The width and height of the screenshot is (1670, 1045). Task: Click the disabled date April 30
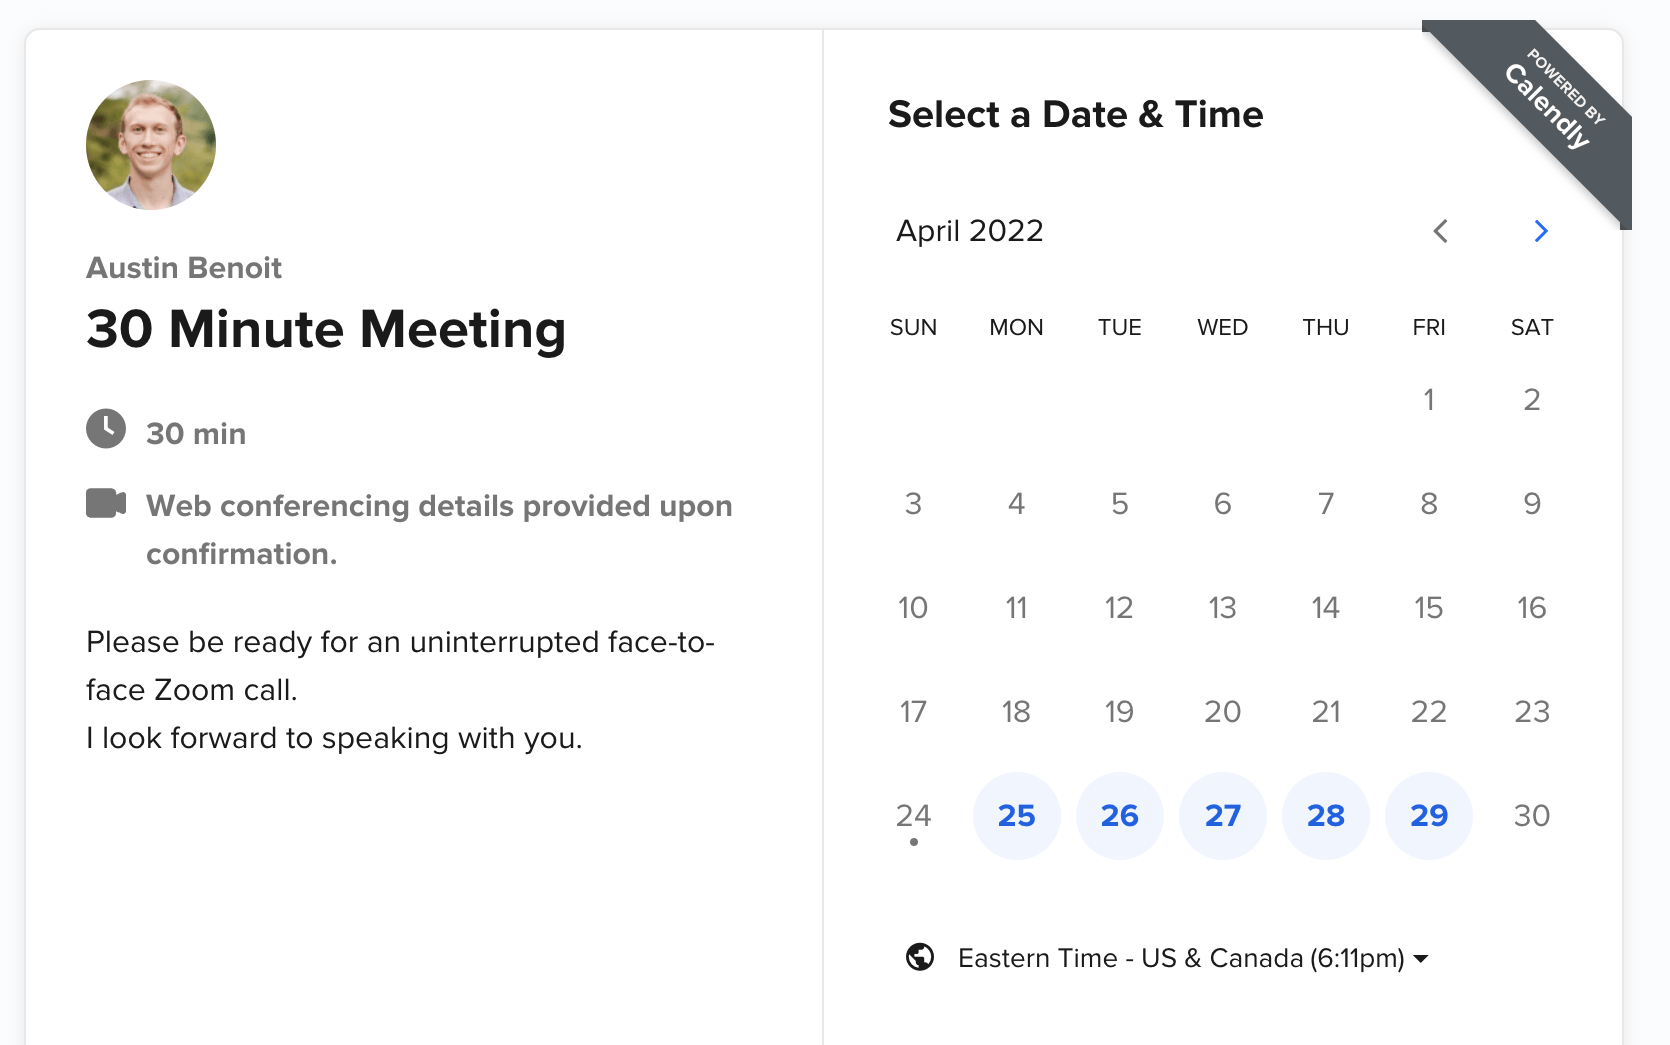1531,816
